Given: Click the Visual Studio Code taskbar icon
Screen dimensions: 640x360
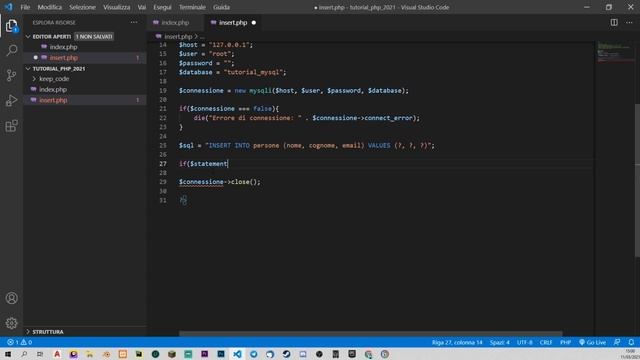Looking at the screenshot, I should pos(237,354).
